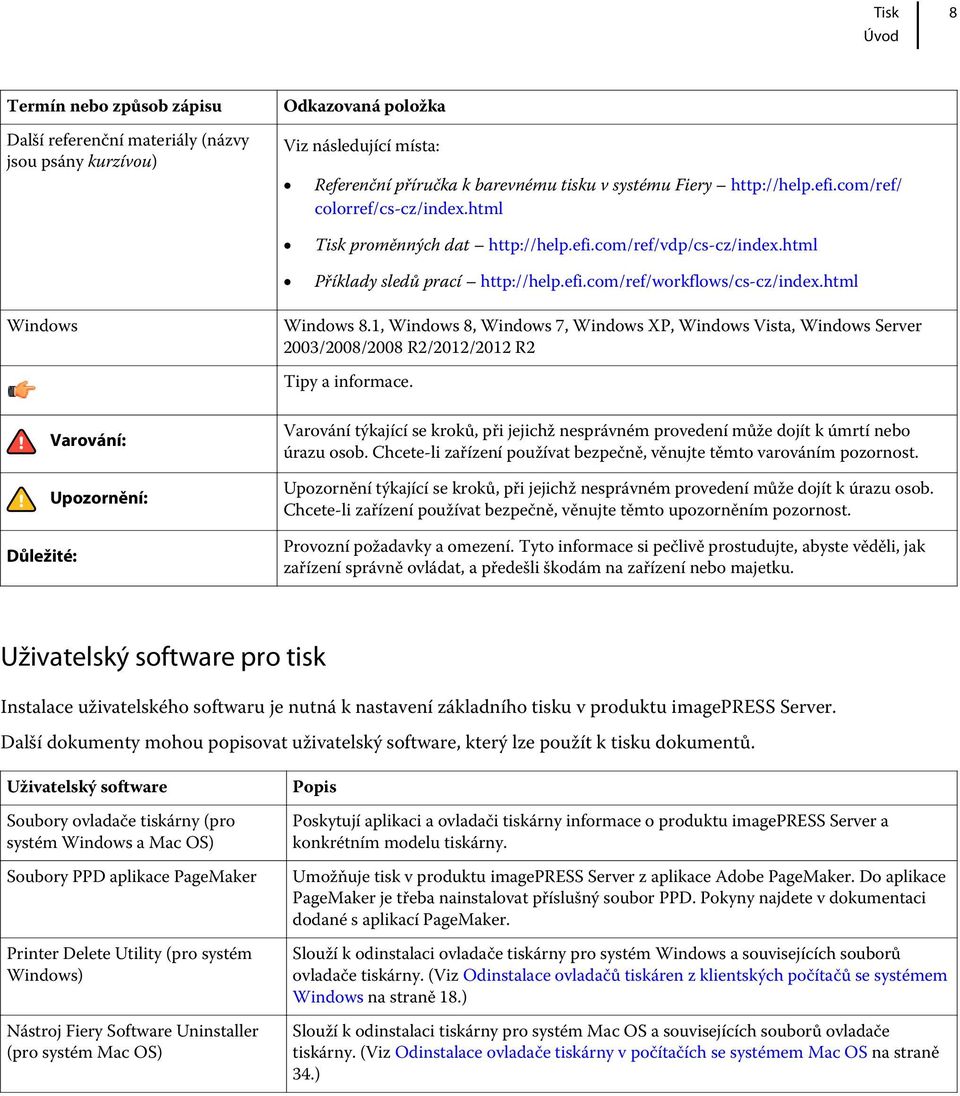Click the red Varování warning triangle icon
Screen dimensions: 960x1096
pyautogui.click(x=22, y=442)
